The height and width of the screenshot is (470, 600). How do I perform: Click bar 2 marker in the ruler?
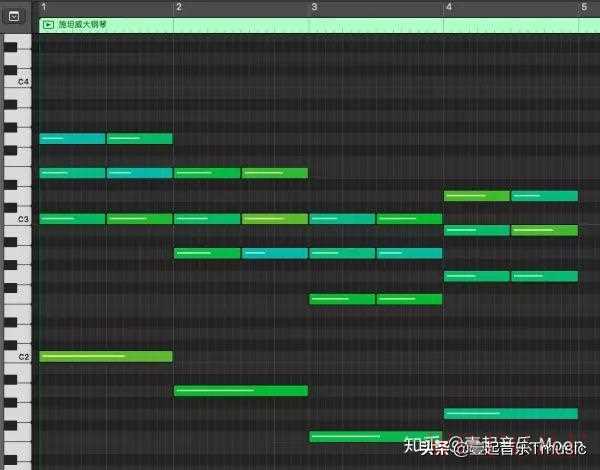click(178, 7)
